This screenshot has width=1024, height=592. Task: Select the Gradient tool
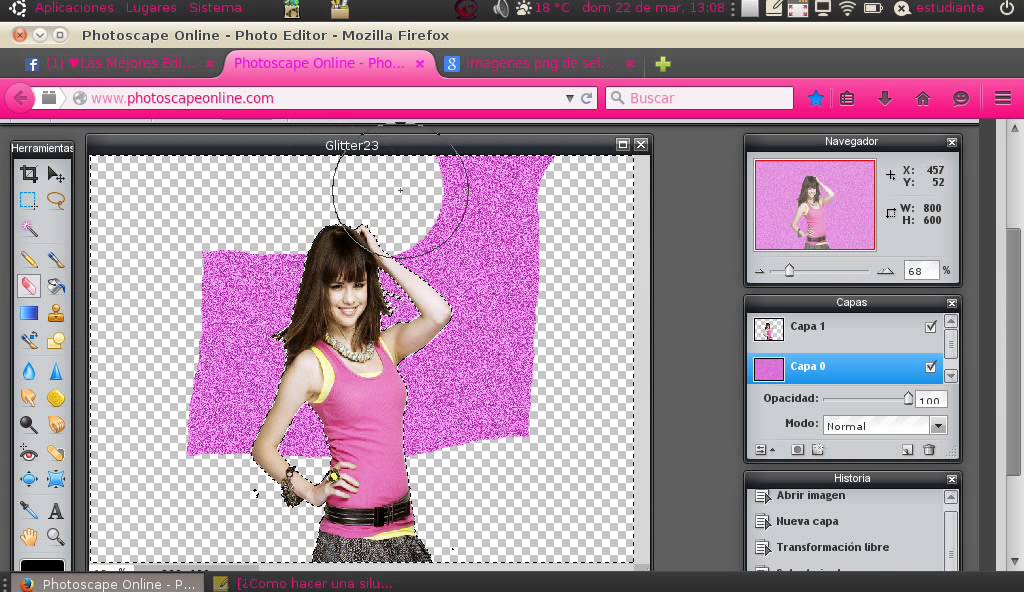29,314
